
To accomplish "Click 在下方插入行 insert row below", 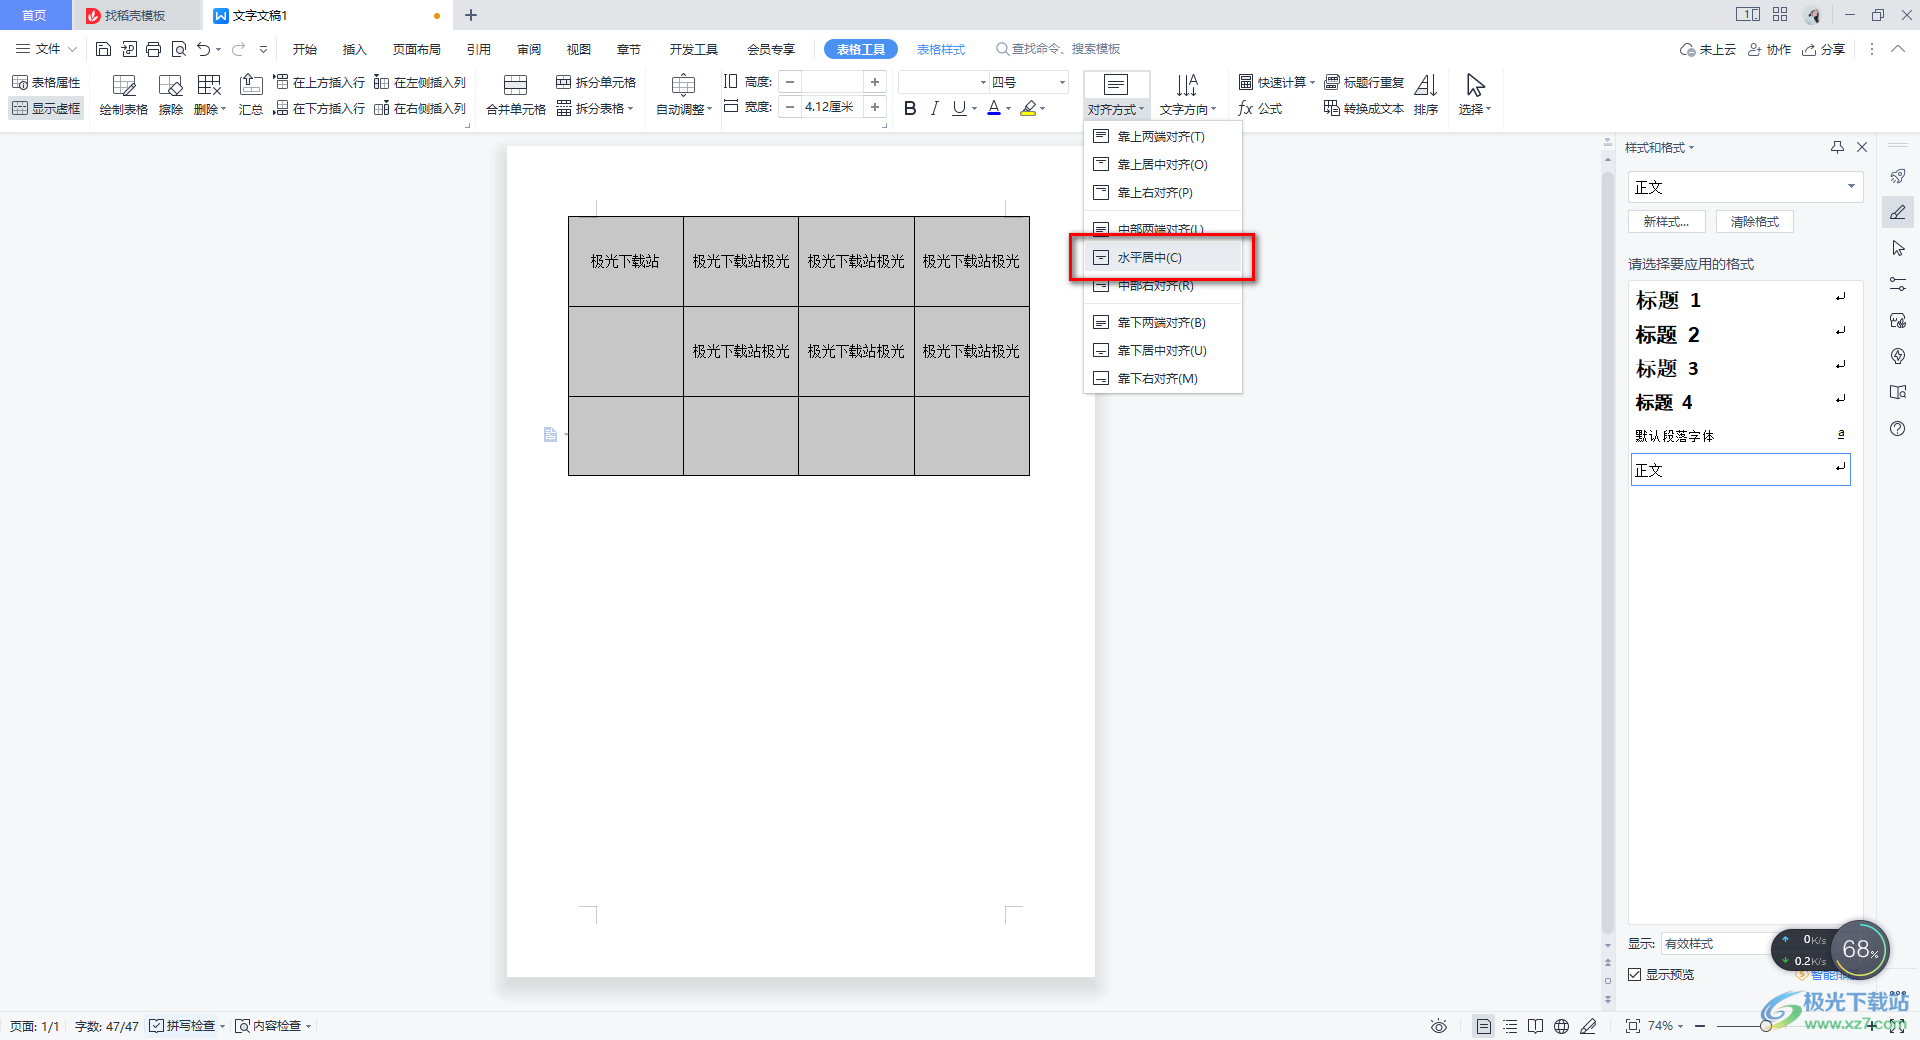I will click(319, 108).
